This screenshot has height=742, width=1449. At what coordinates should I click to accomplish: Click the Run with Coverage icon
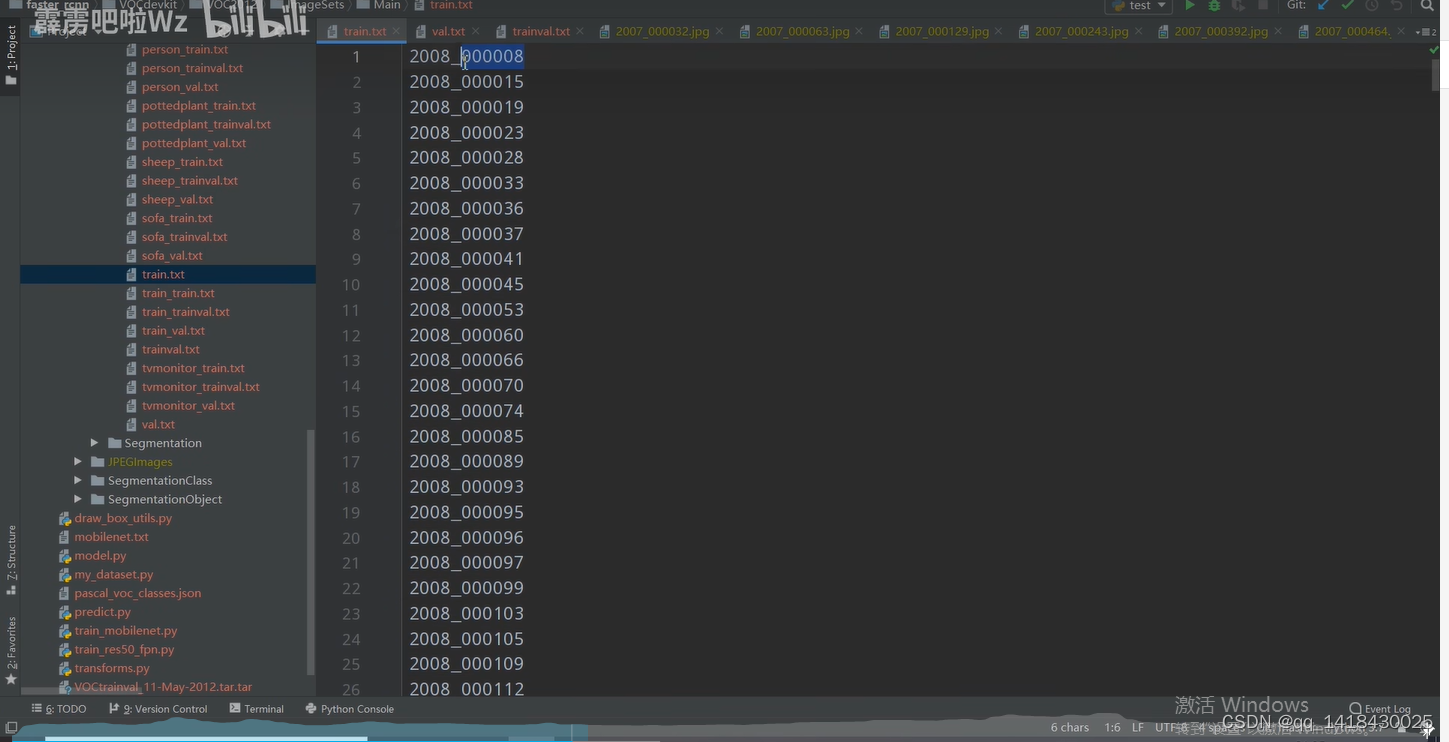(x=1238, y=6)
